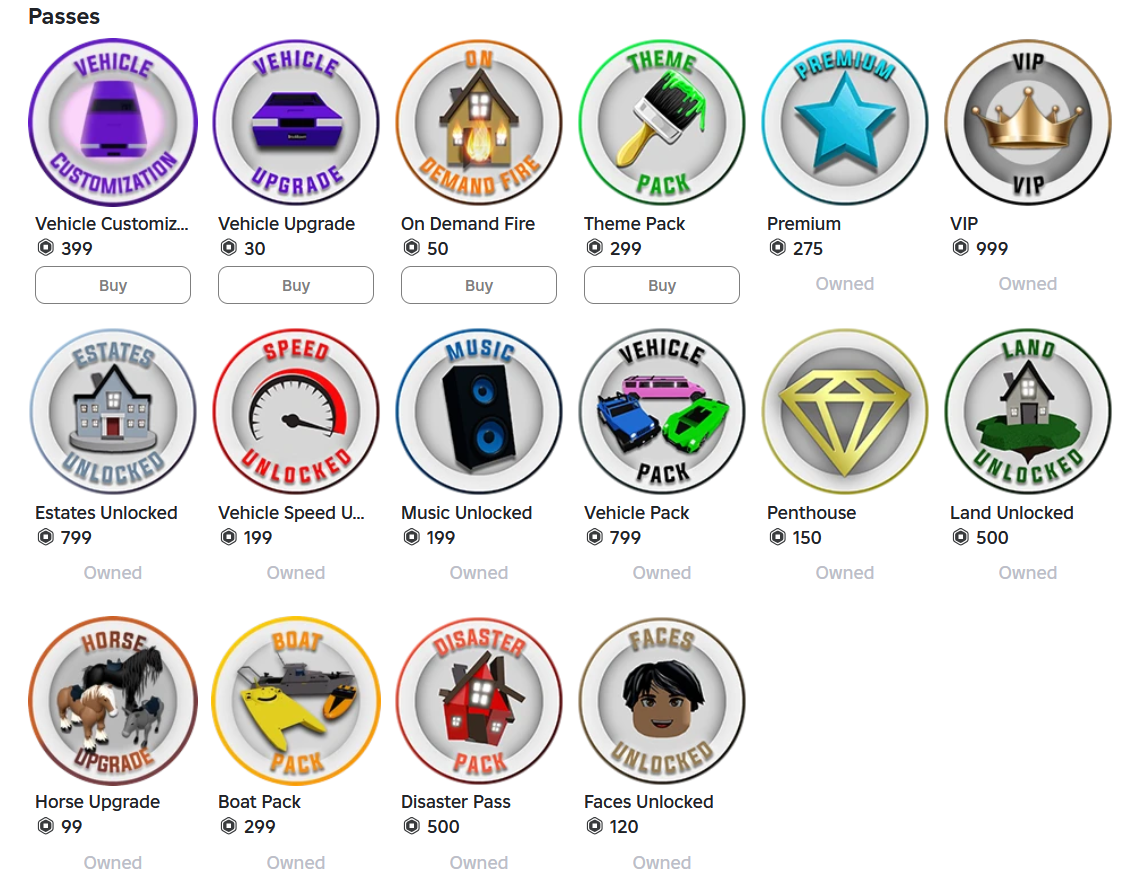Buy the Vehicle Customization pass

point(113,285)
